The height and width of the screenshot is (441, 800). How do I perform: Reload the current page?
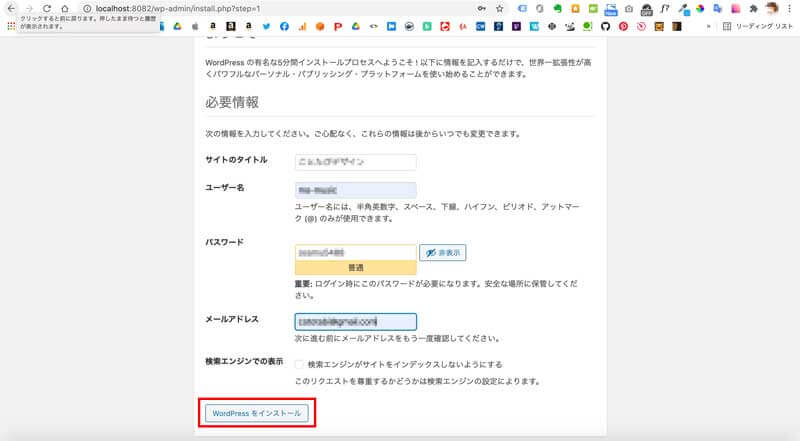tap(47, 8)
